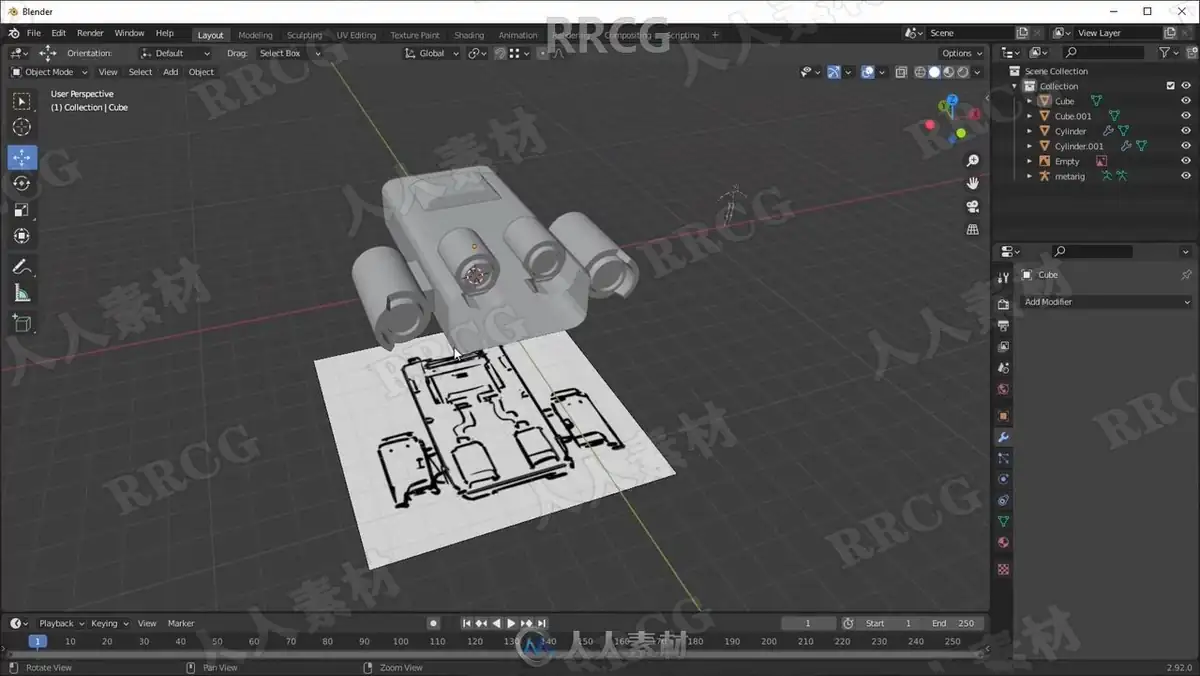Hide the metarig eye icon
This screenshot has width=1200, height=676.
(x=1186, y=176)
